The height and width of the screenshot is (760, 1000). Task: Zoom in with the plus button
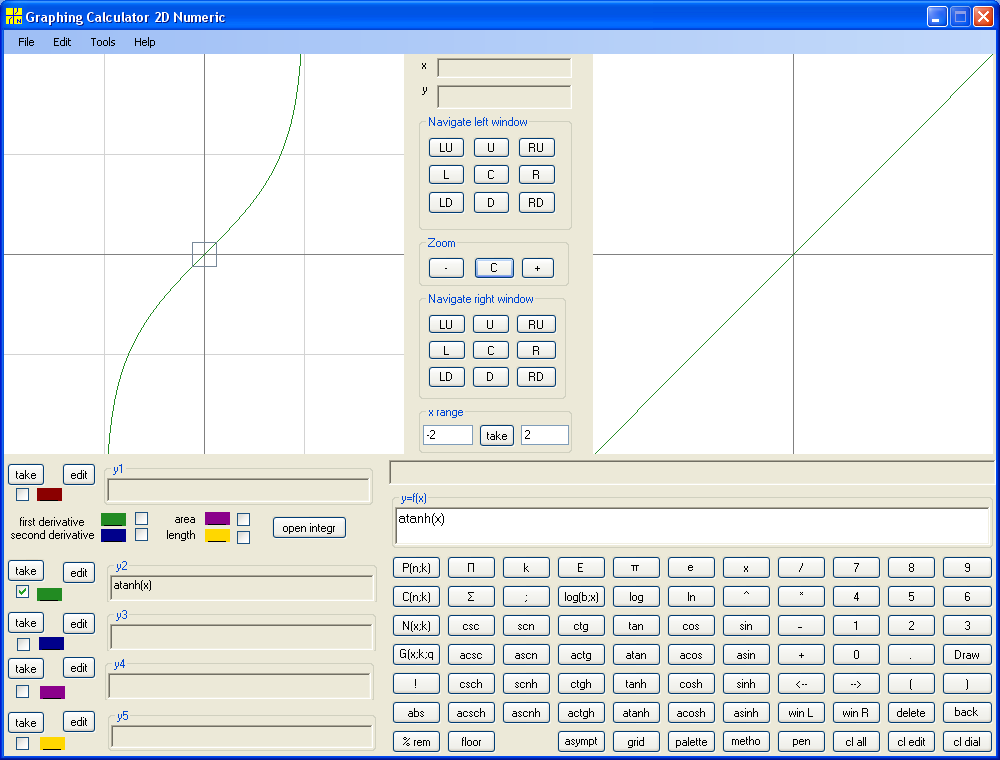pyautogui.click(x=538, y=268)
